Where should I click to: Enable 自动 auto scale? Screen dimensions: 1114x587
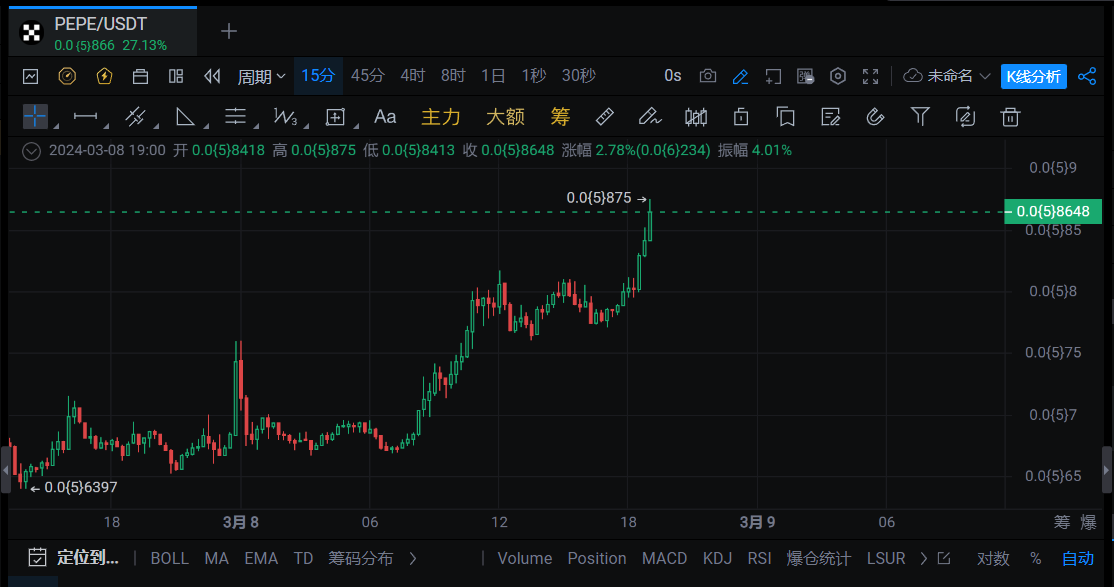[1077, 558]
